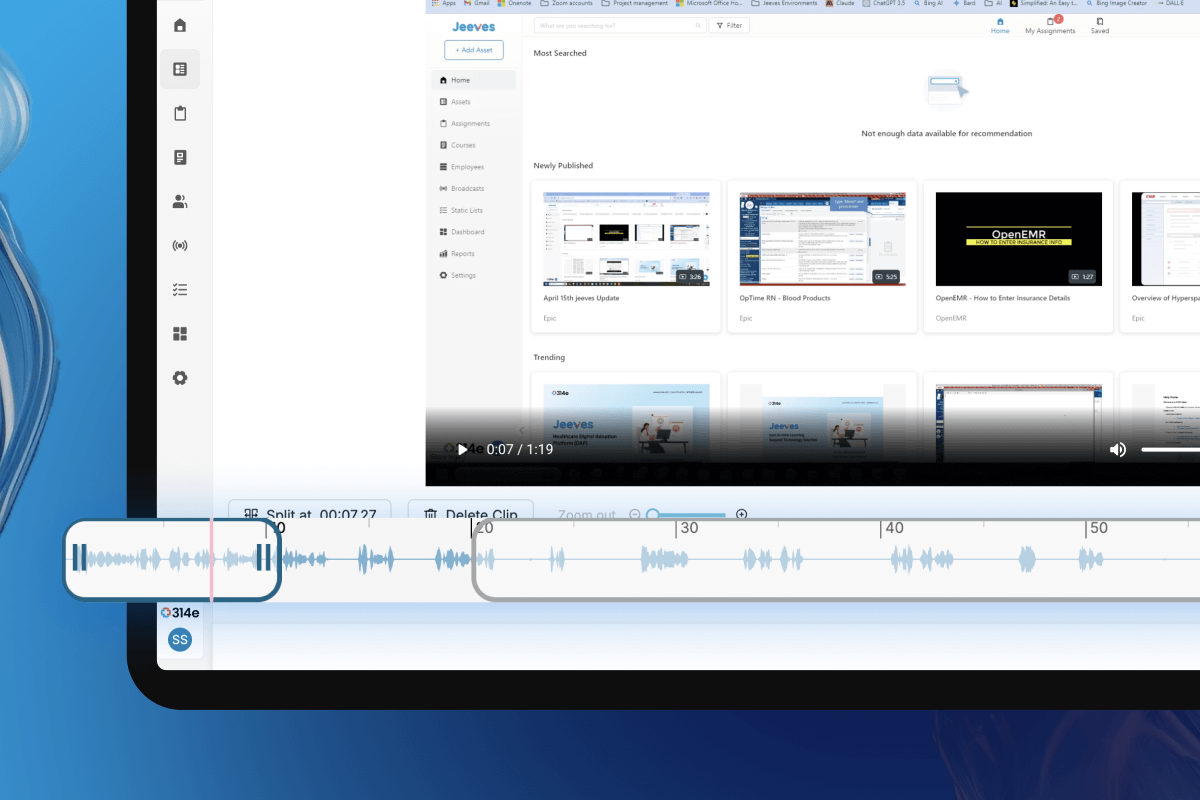Mute the video with the speaker icon
This screenshot has width=1200, height=800.
point(1118,450)
